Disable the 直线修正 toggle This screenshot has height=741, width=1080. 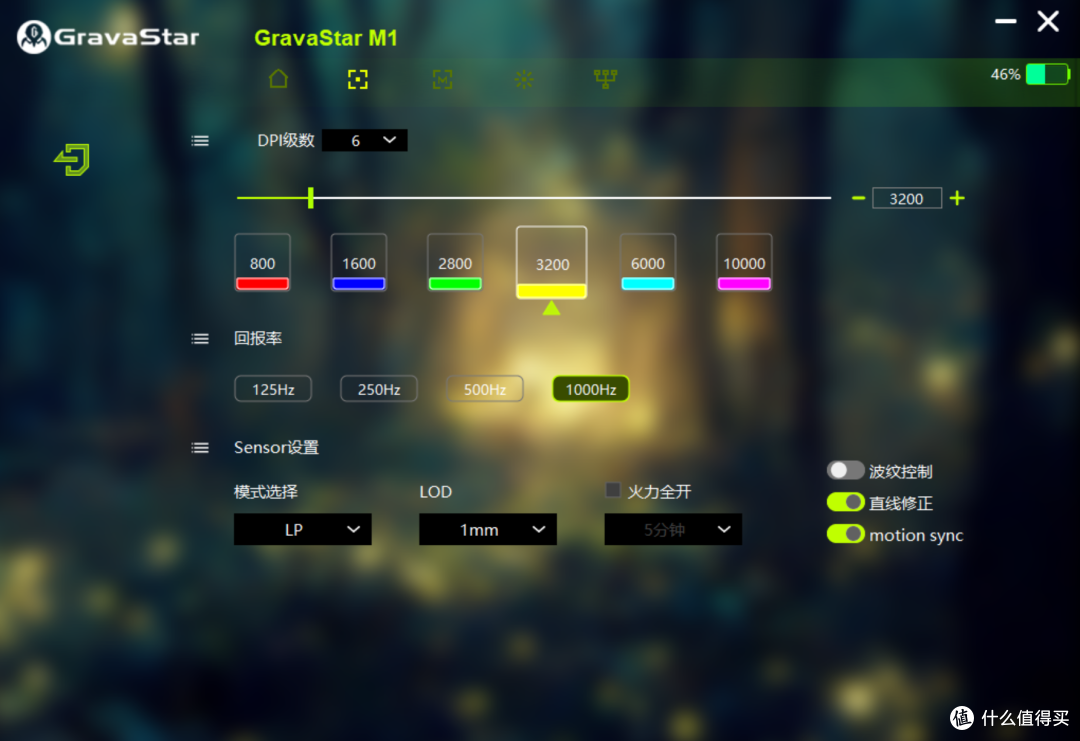(x=845, y=502)
